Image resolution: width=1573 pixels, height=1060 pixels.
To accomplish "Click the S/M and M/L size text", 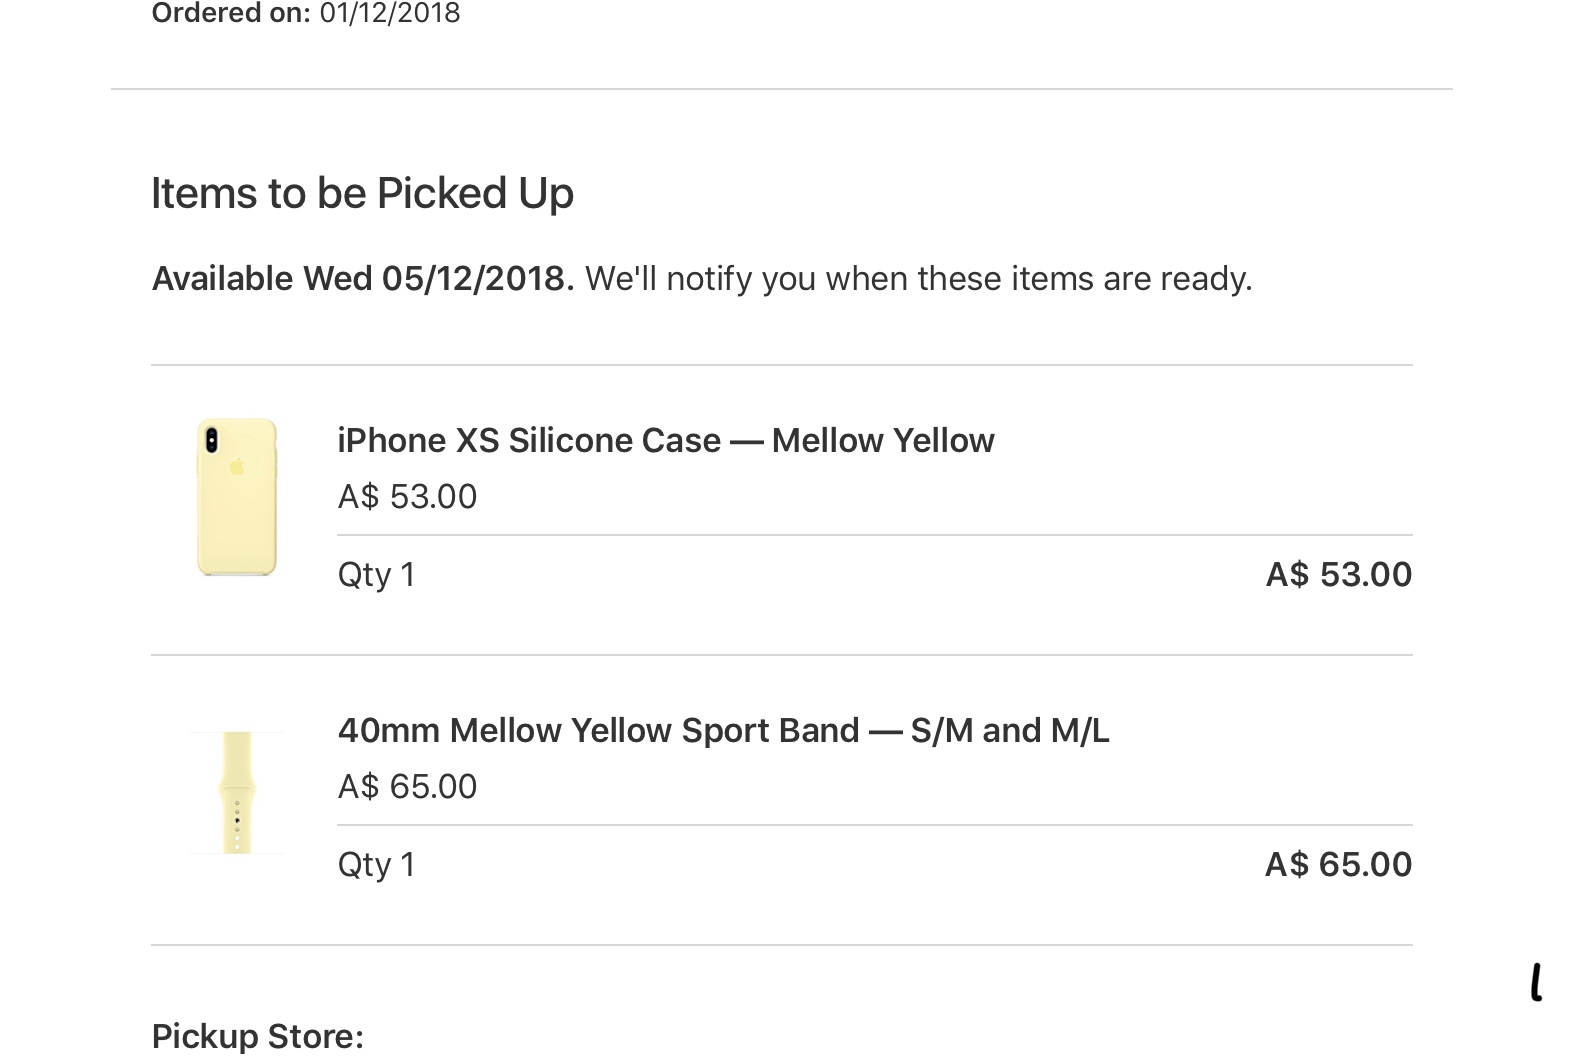I will (x=1010, y=730).
